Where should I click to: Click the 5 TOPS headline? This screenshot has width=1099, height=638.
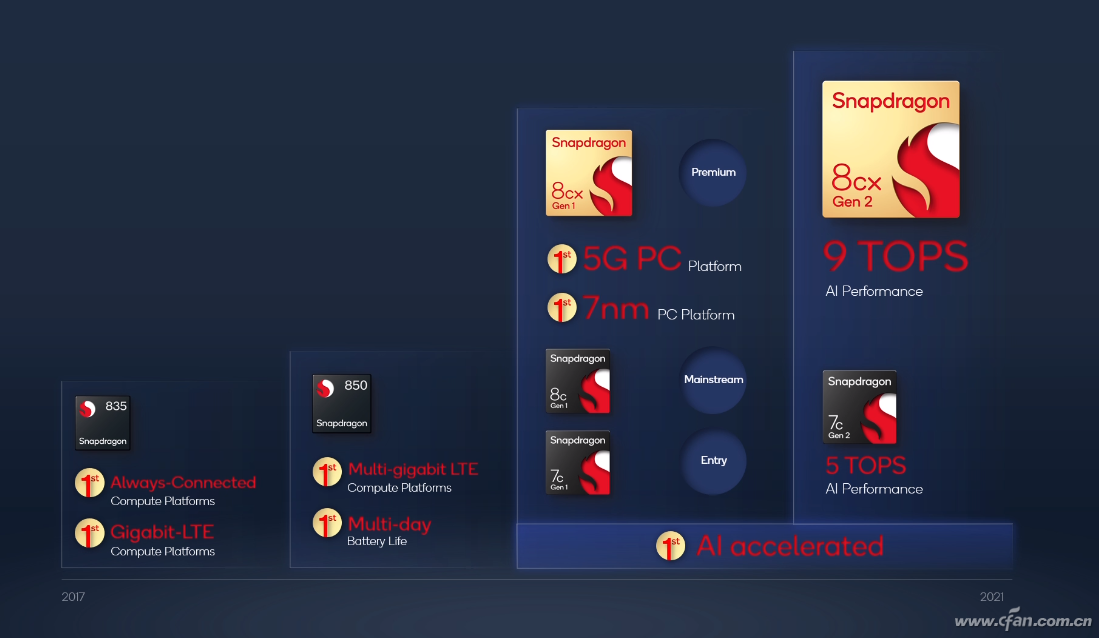(866, 466)
